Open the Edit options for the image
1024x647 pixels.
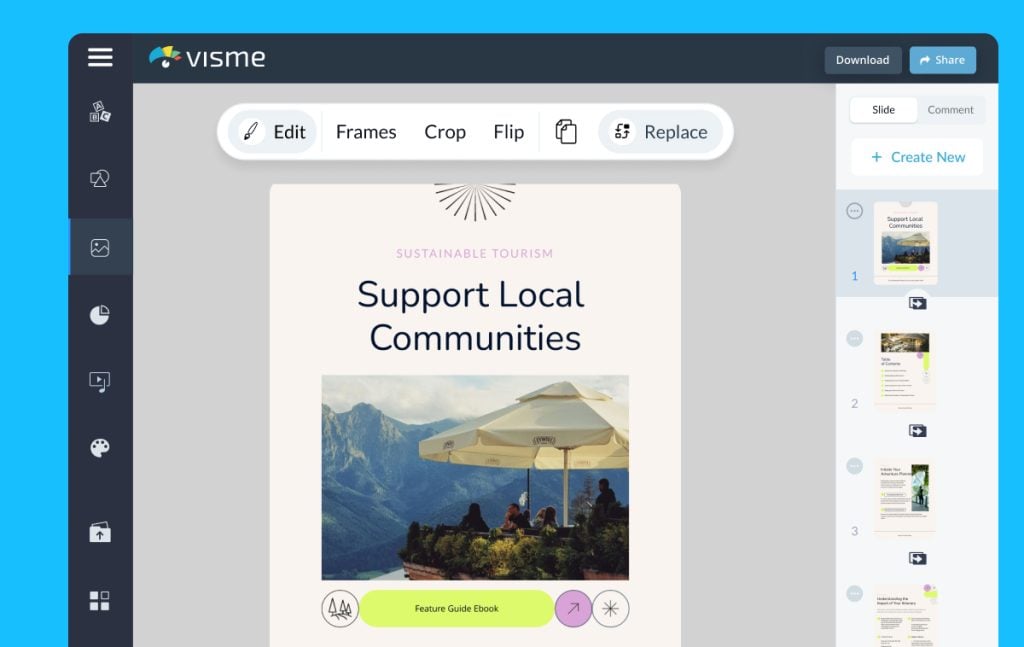coord(272,131)
